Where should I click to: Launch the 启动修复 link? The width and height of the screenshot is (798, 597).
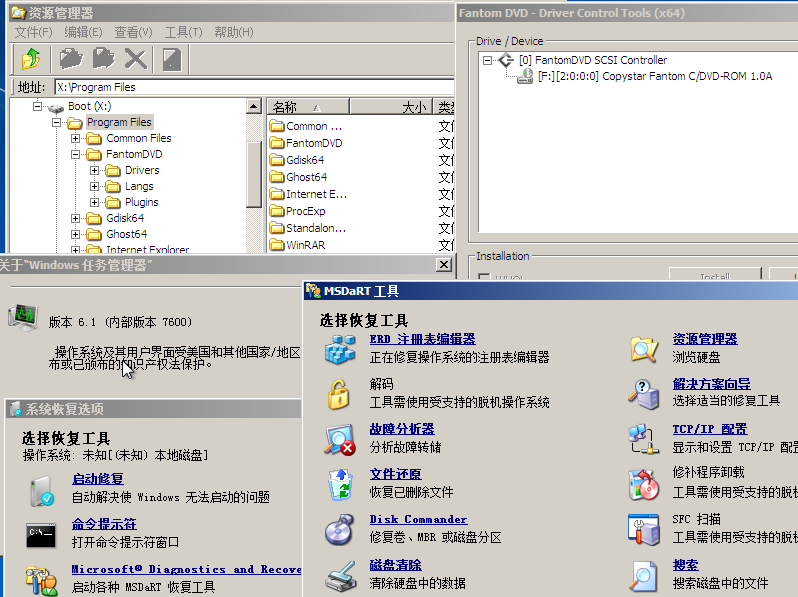(98, 479)
